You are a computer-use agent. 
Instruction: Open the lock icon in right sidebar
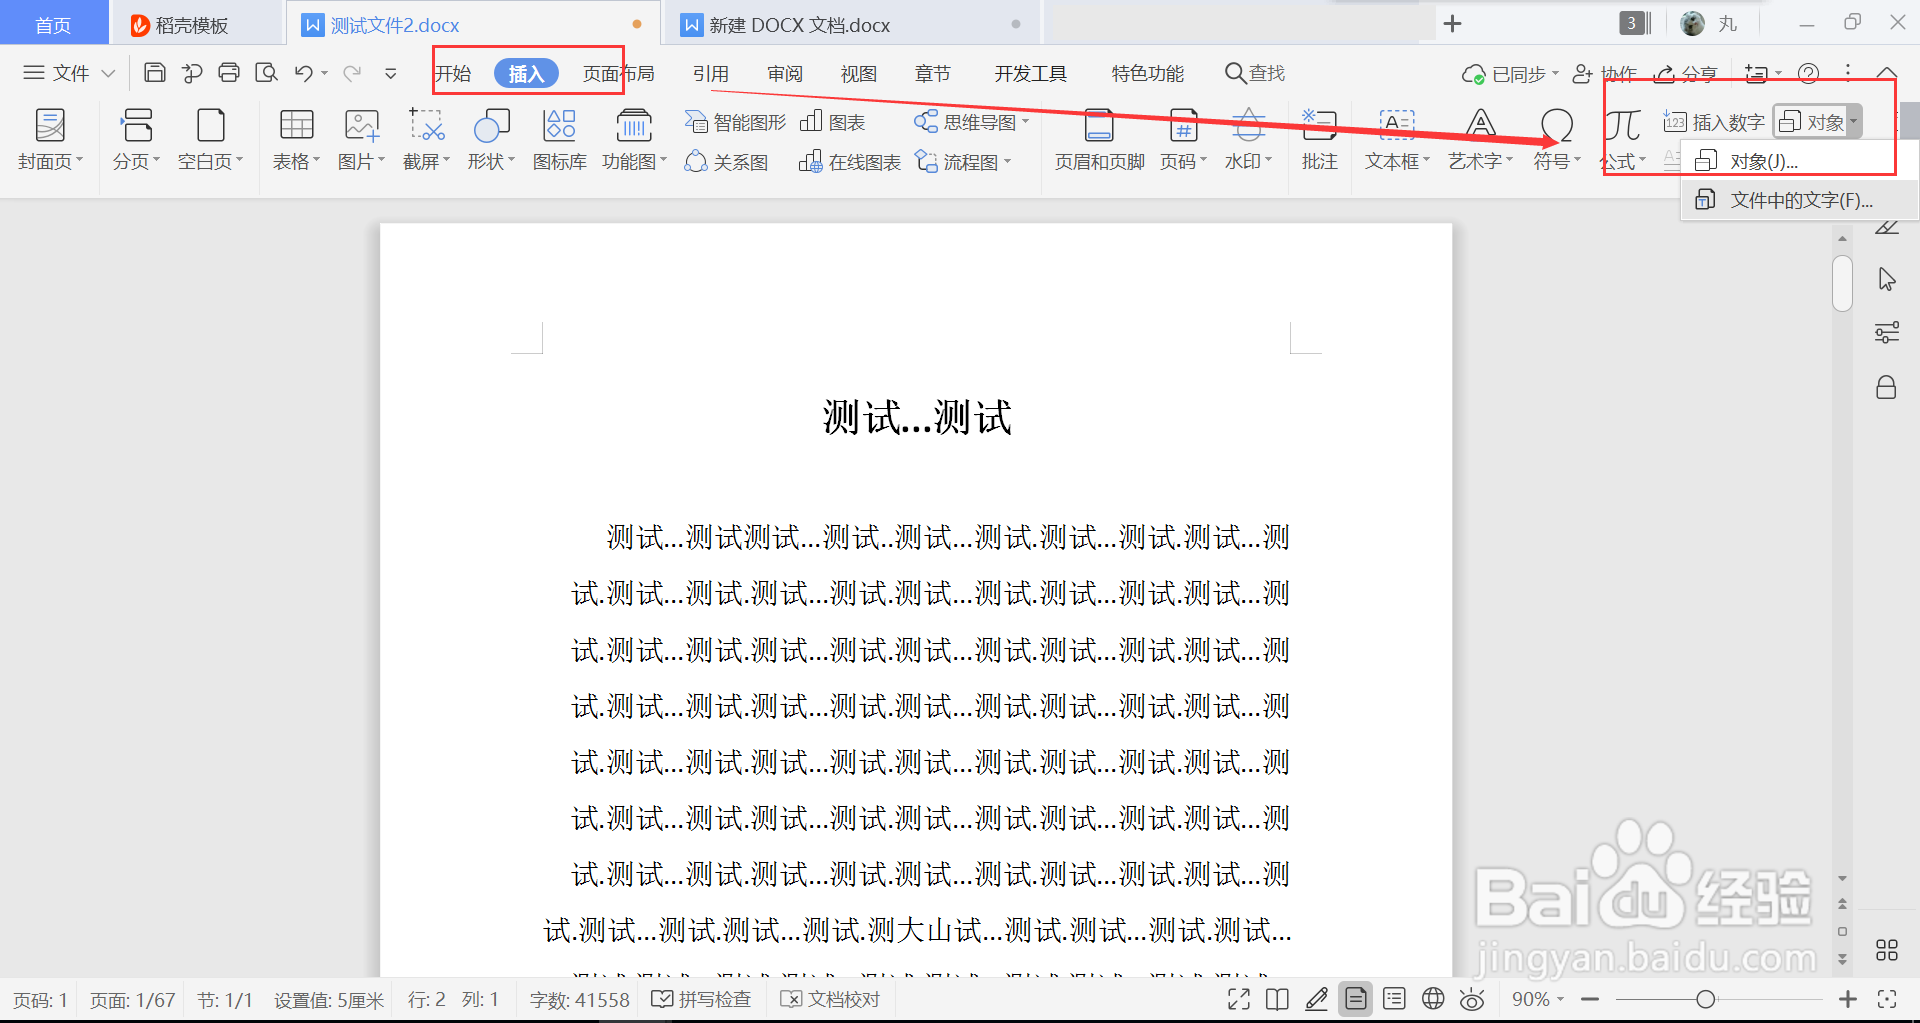tap(1886, 387)
